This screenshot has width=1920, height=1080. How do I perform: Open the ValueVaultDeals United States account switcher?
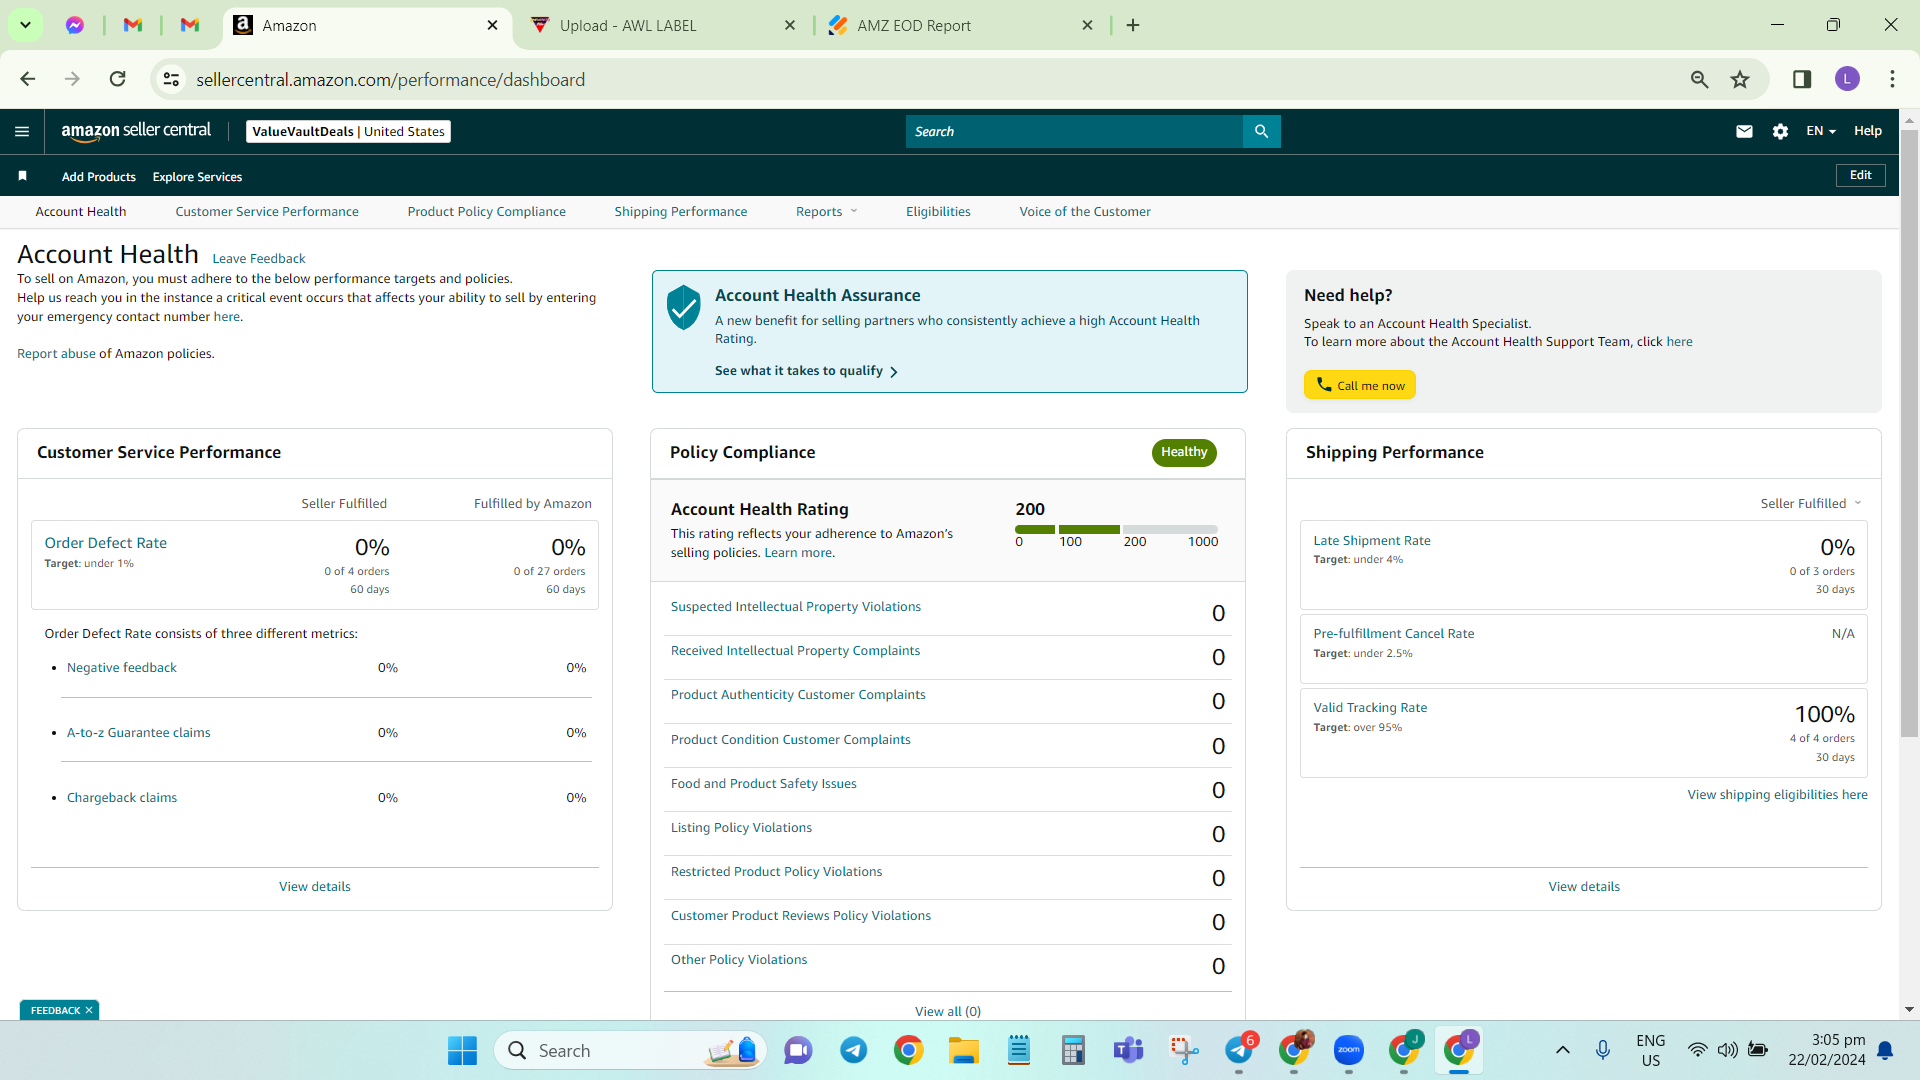(x=348, y=131)
